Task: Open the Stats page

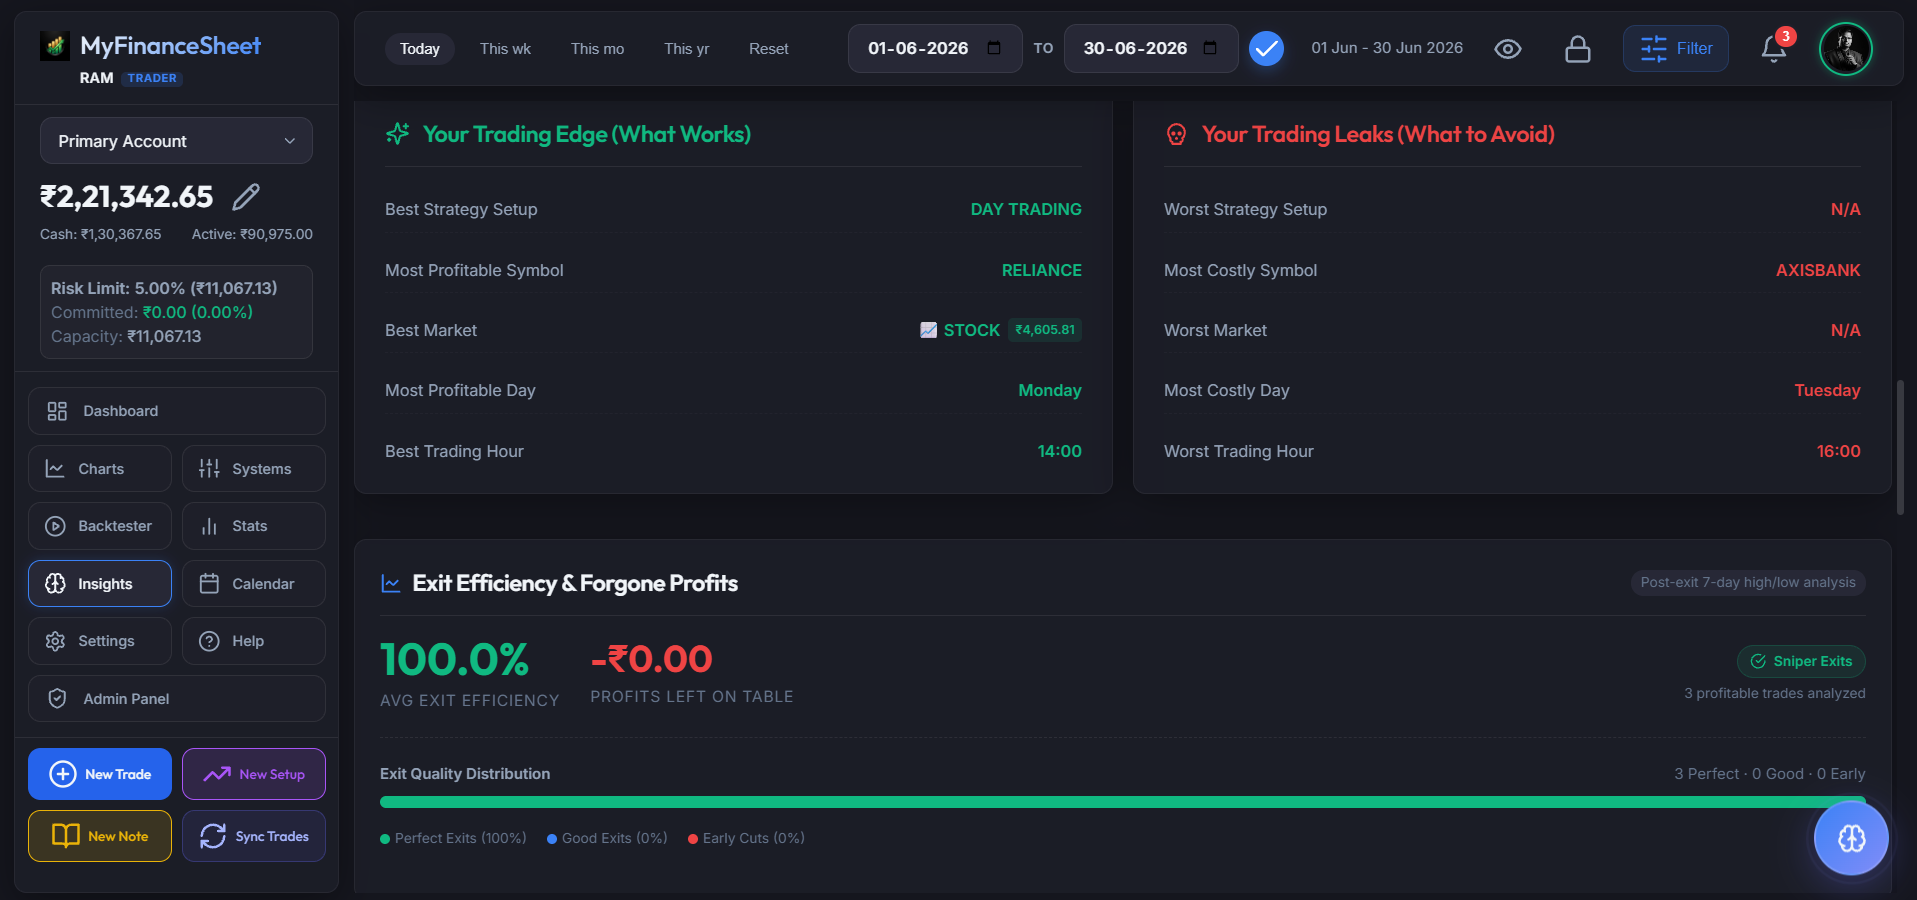Action: pyautogui.click(x=254, y=526)
